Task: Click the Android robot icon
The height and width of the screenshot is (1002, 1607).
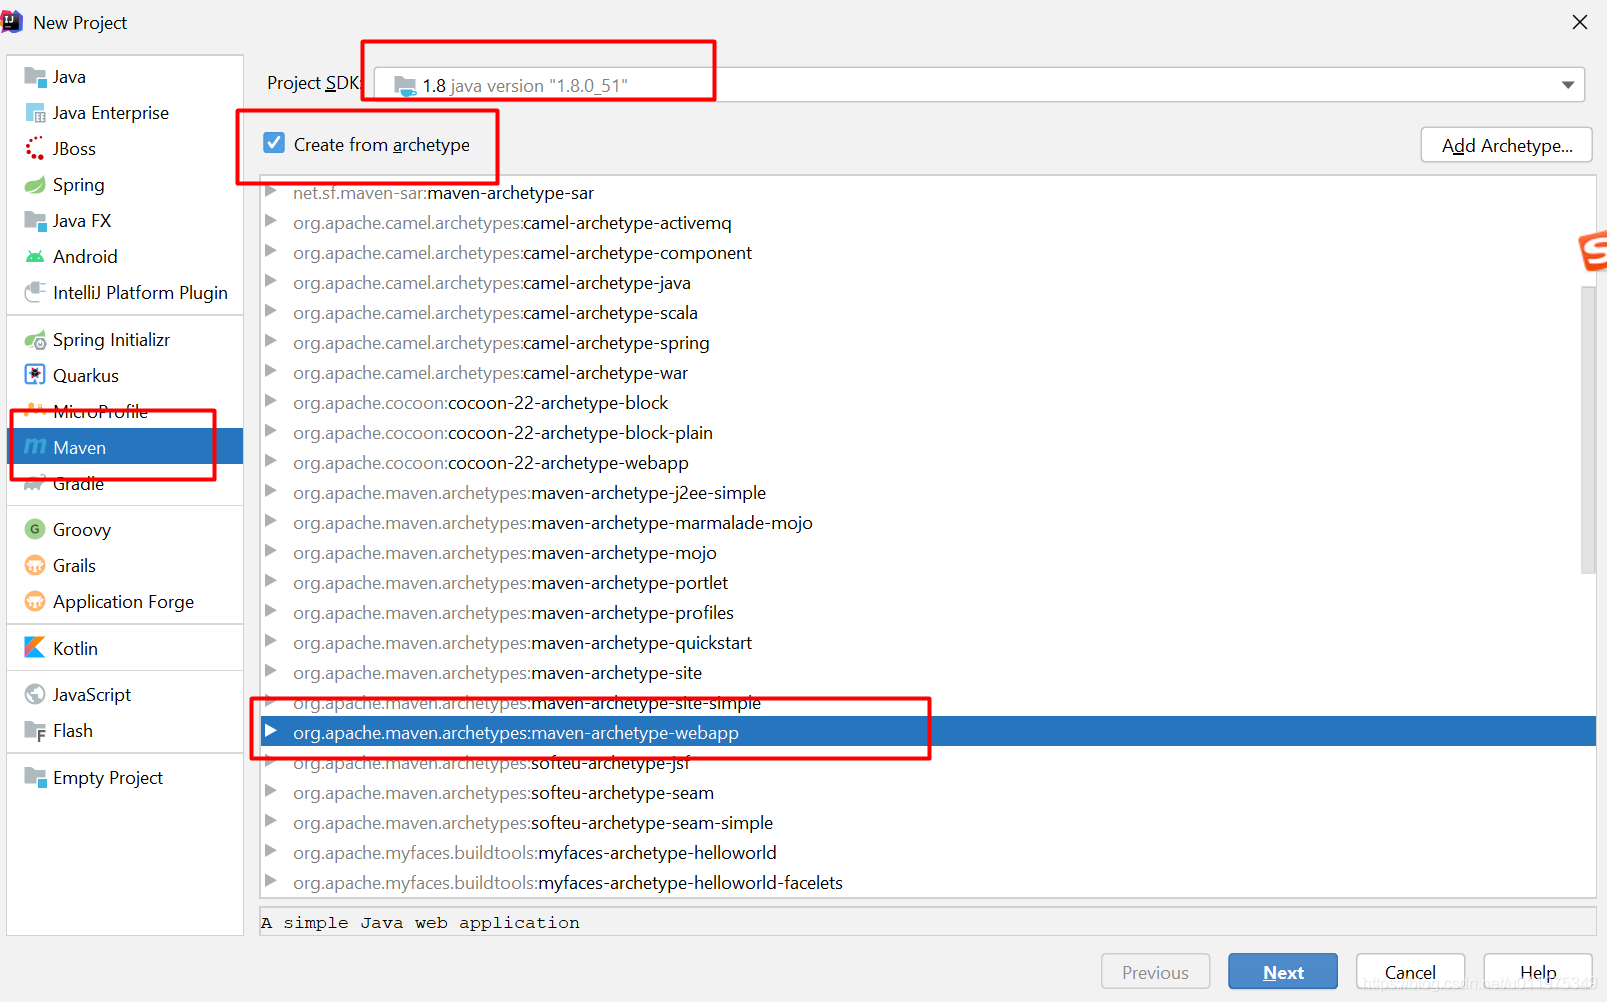Action: tap(35, 257)
